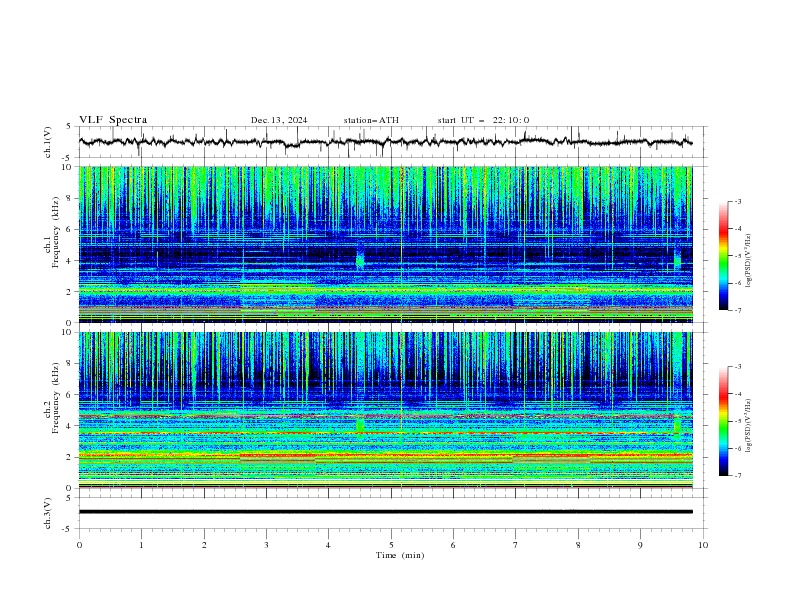Image resolution: width=792 pixels, height=612 pixels.
Task: Click the ch.2 burst near 4 kHz at 9.6 min
Action: click(x=677, y=424)
